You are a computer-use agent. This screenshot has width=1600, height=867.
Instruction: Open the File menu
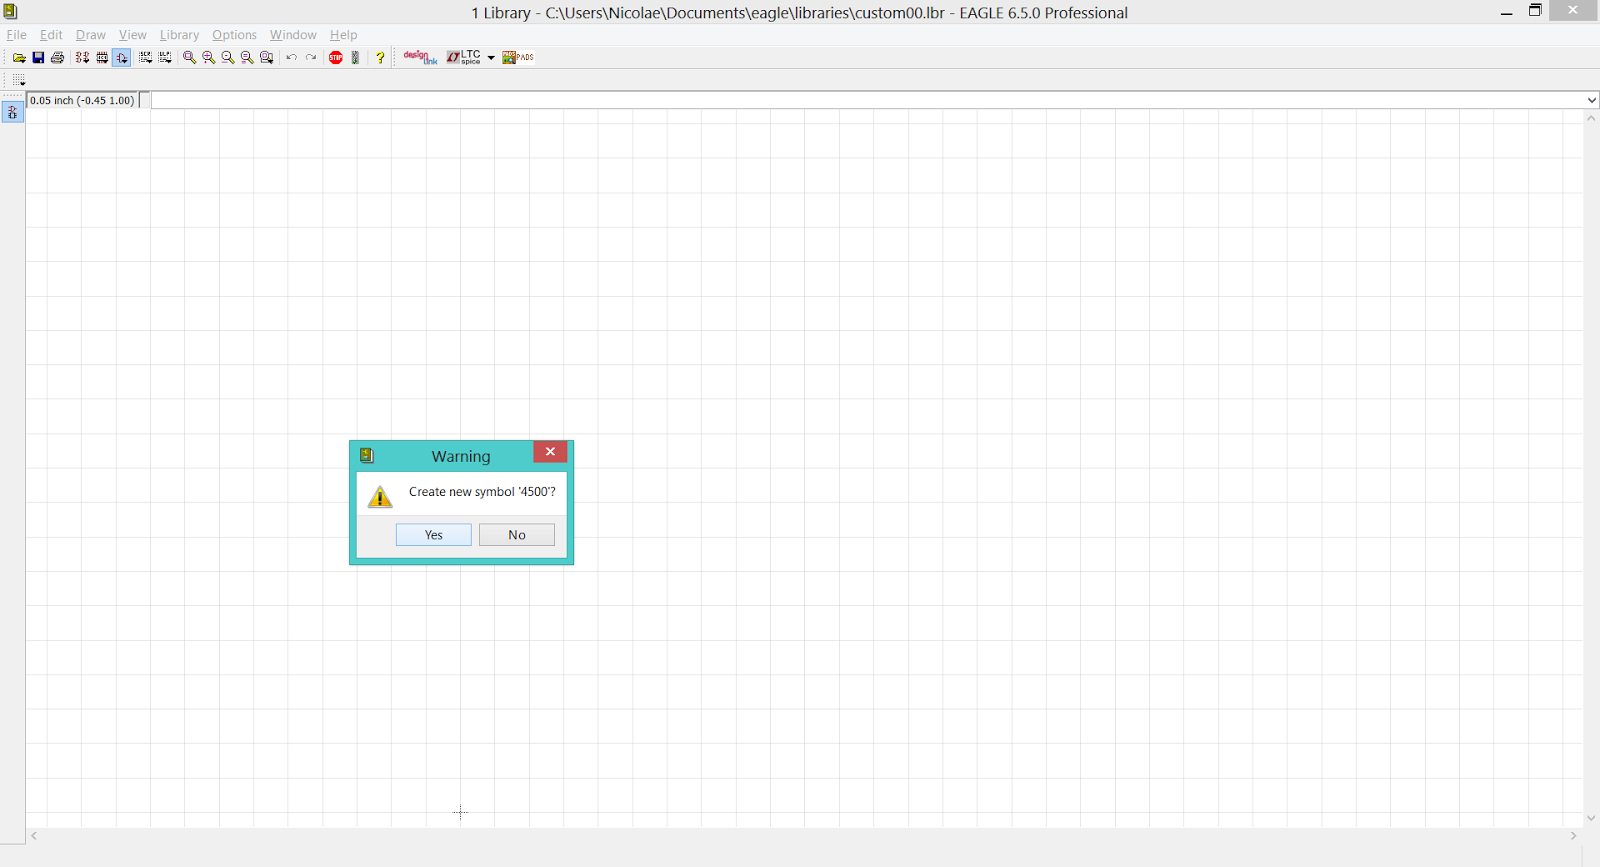[17, 35]
